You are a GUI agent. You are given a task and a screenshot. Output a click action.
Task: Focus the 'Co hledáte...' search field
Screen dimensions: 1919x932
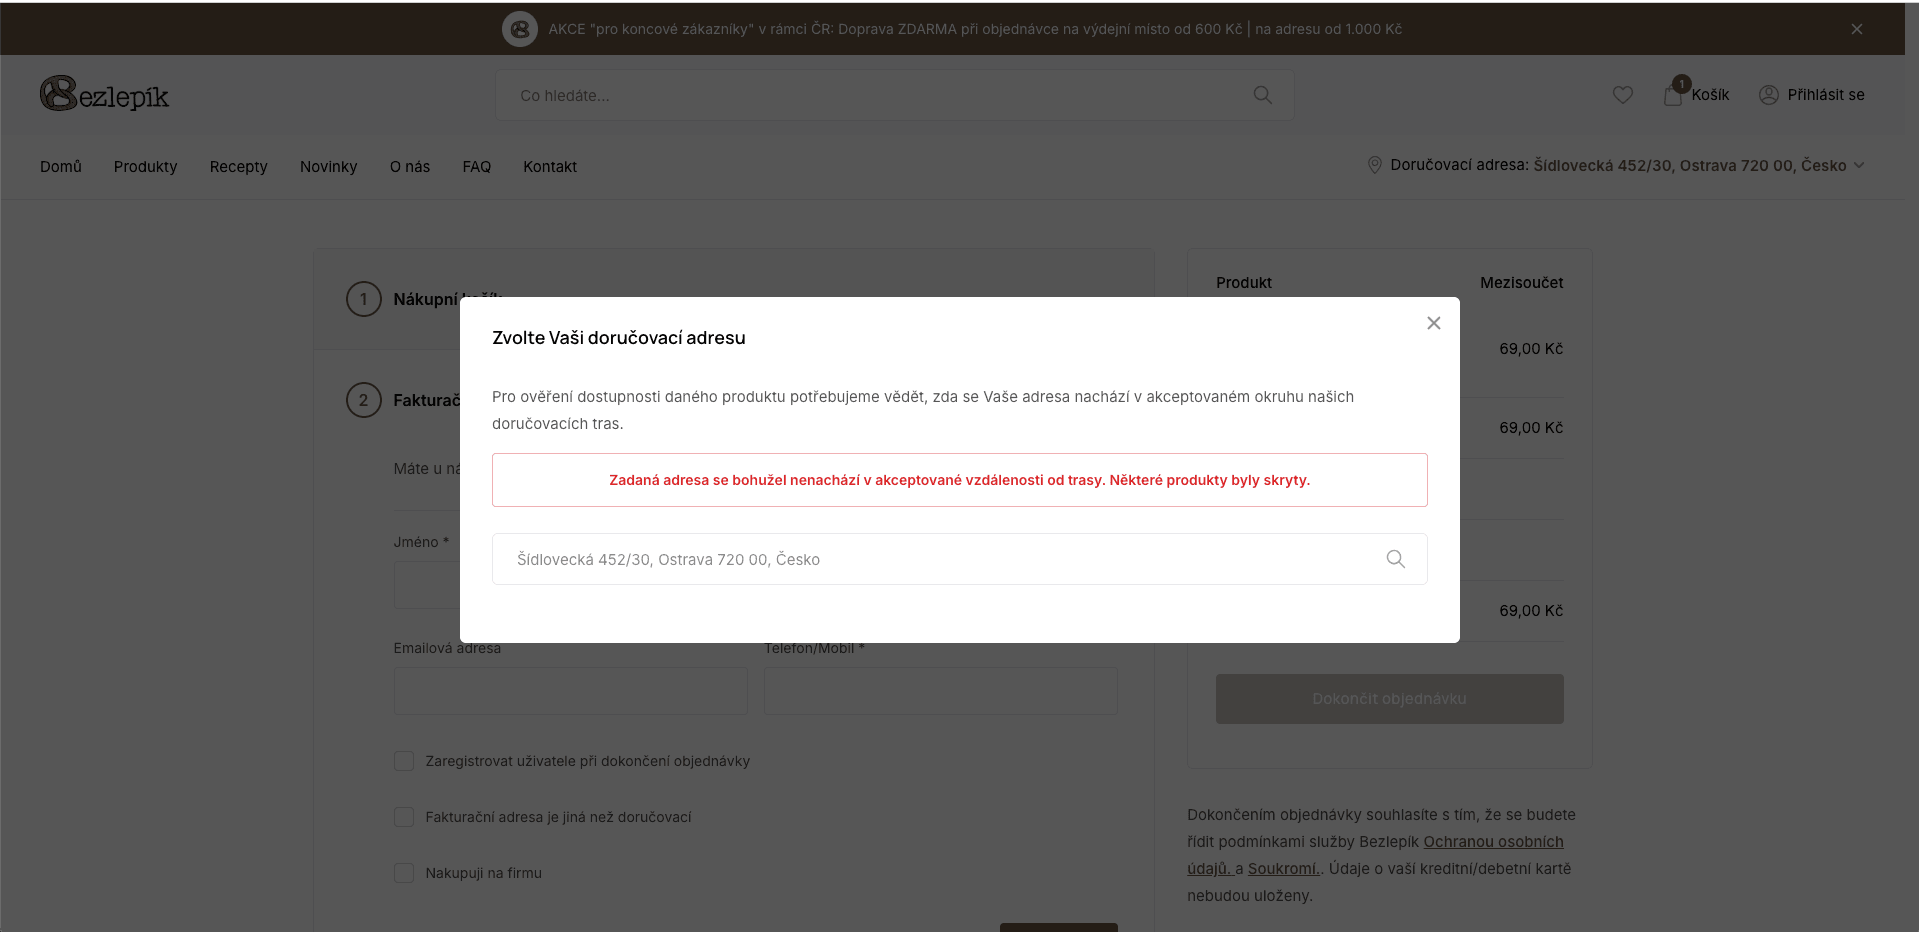870,96
